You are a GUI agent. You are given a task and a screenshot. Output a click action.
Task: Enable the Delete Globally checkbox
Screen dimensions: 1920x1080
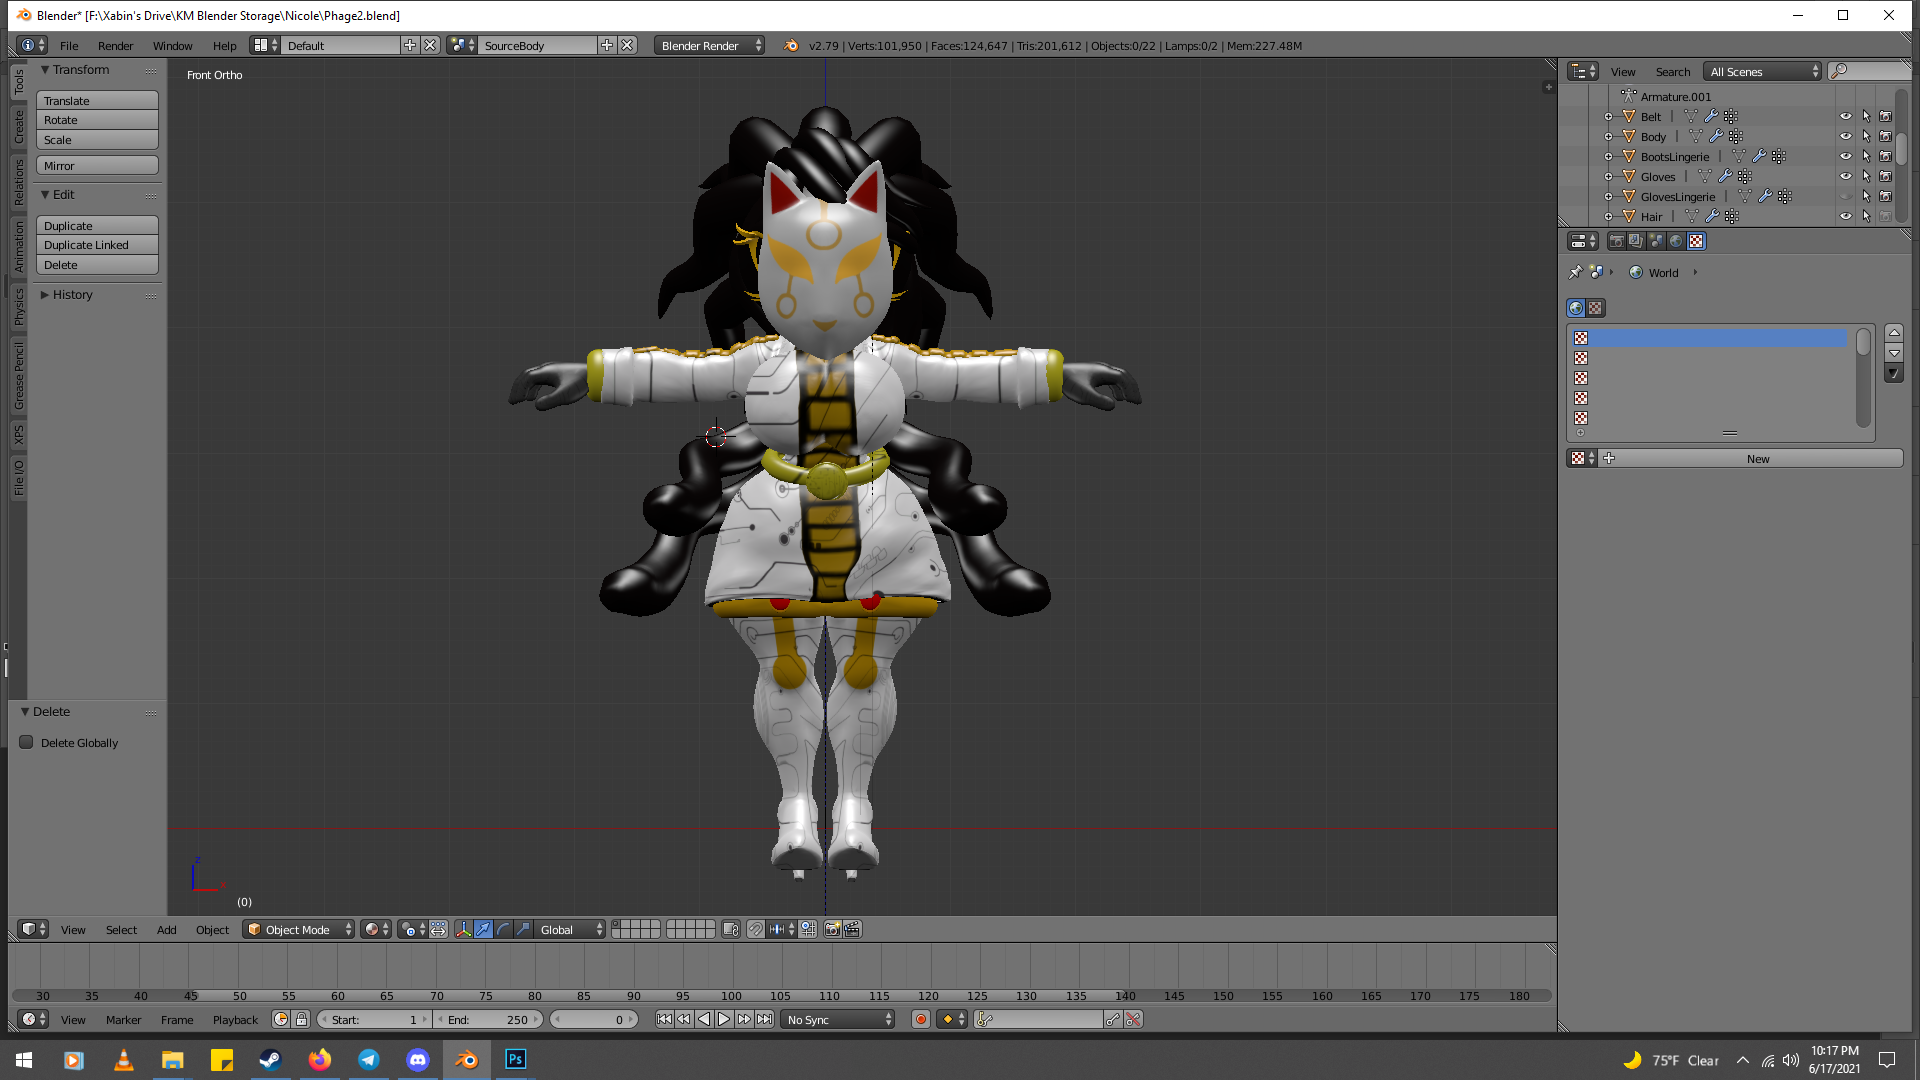[27, 743]
